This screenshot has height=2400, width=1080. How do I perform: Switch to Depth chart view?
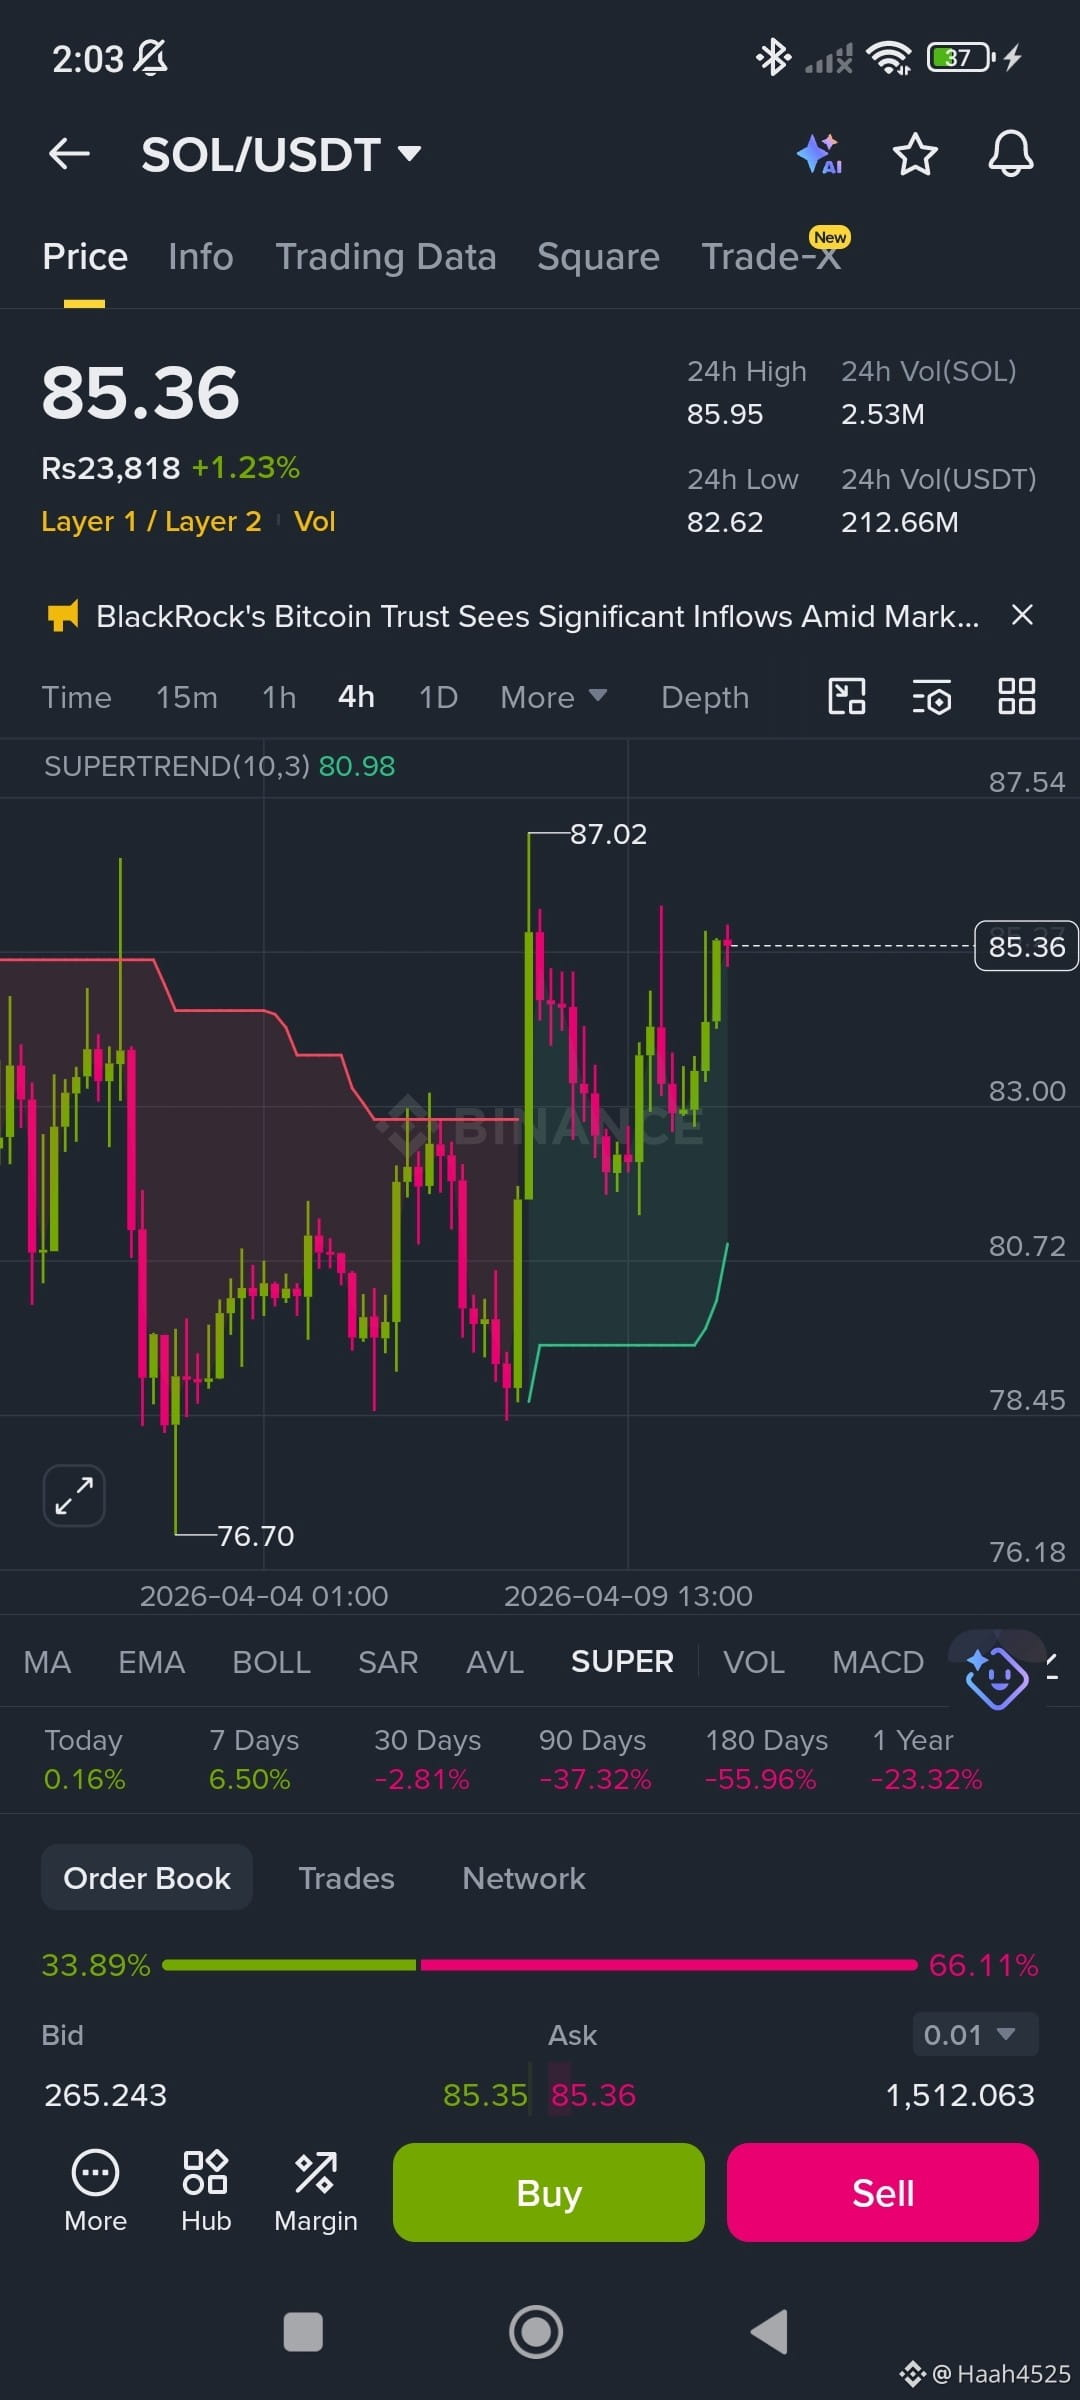705,697
